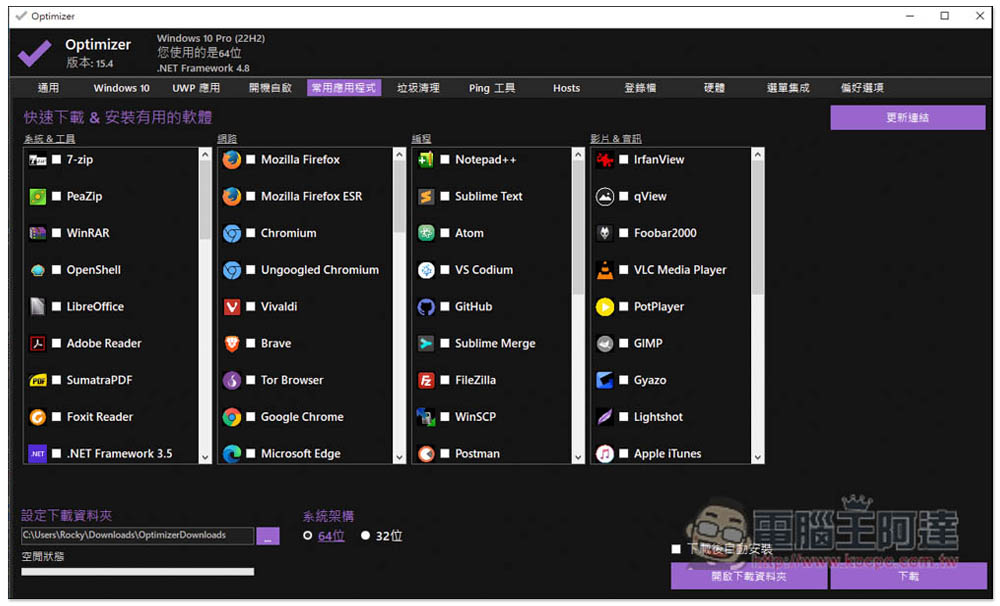The image size is (1000, 606).
Task: Tick the PotPlayer checkbox
Action: click(624, 307)
